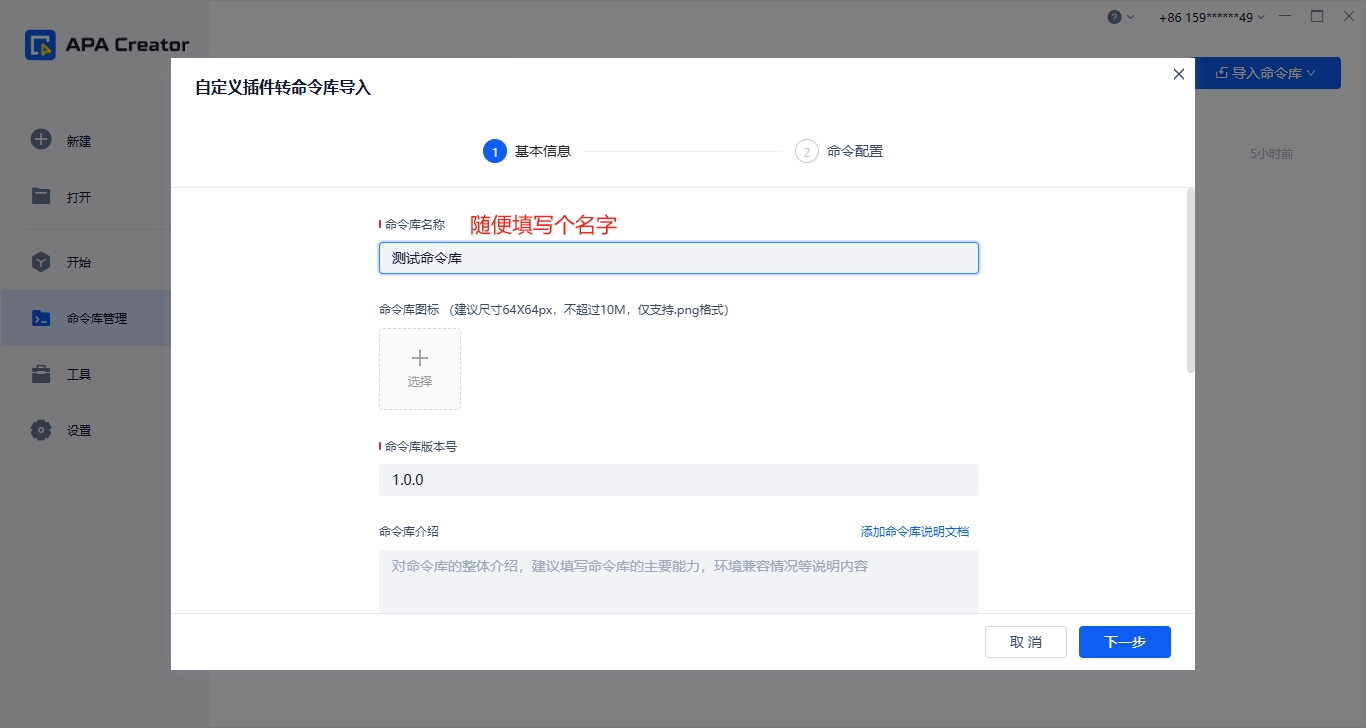Select step 2 命令配置
Screen dimensions: 1366x728
click(839, 152)
